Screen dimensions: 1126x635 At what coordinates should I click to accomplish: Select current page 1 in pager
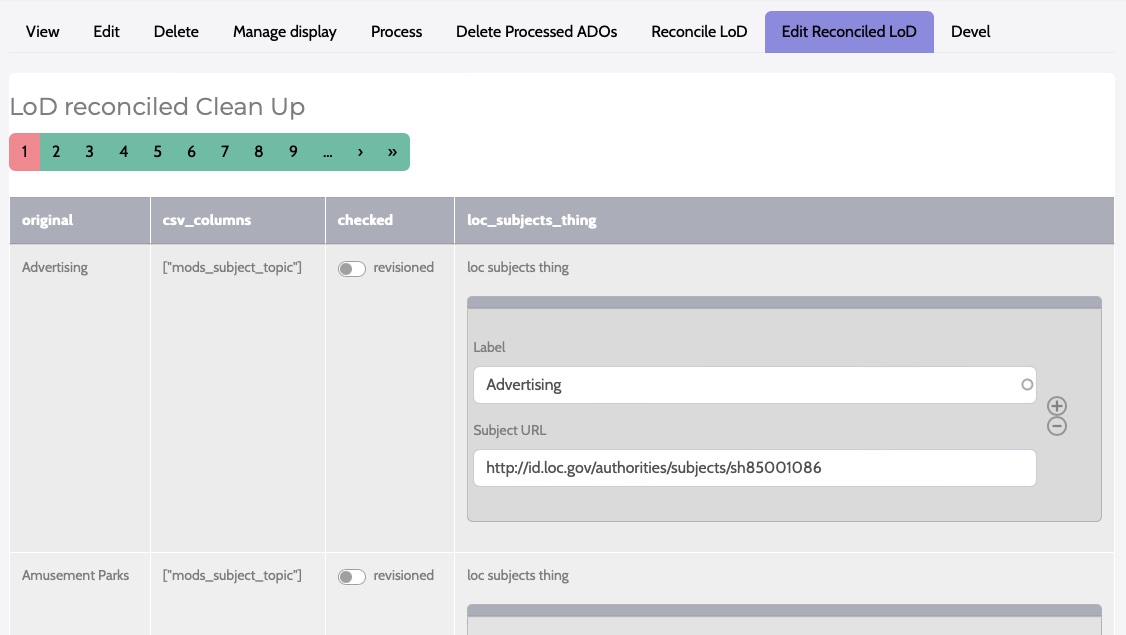[x=24, y=152]
